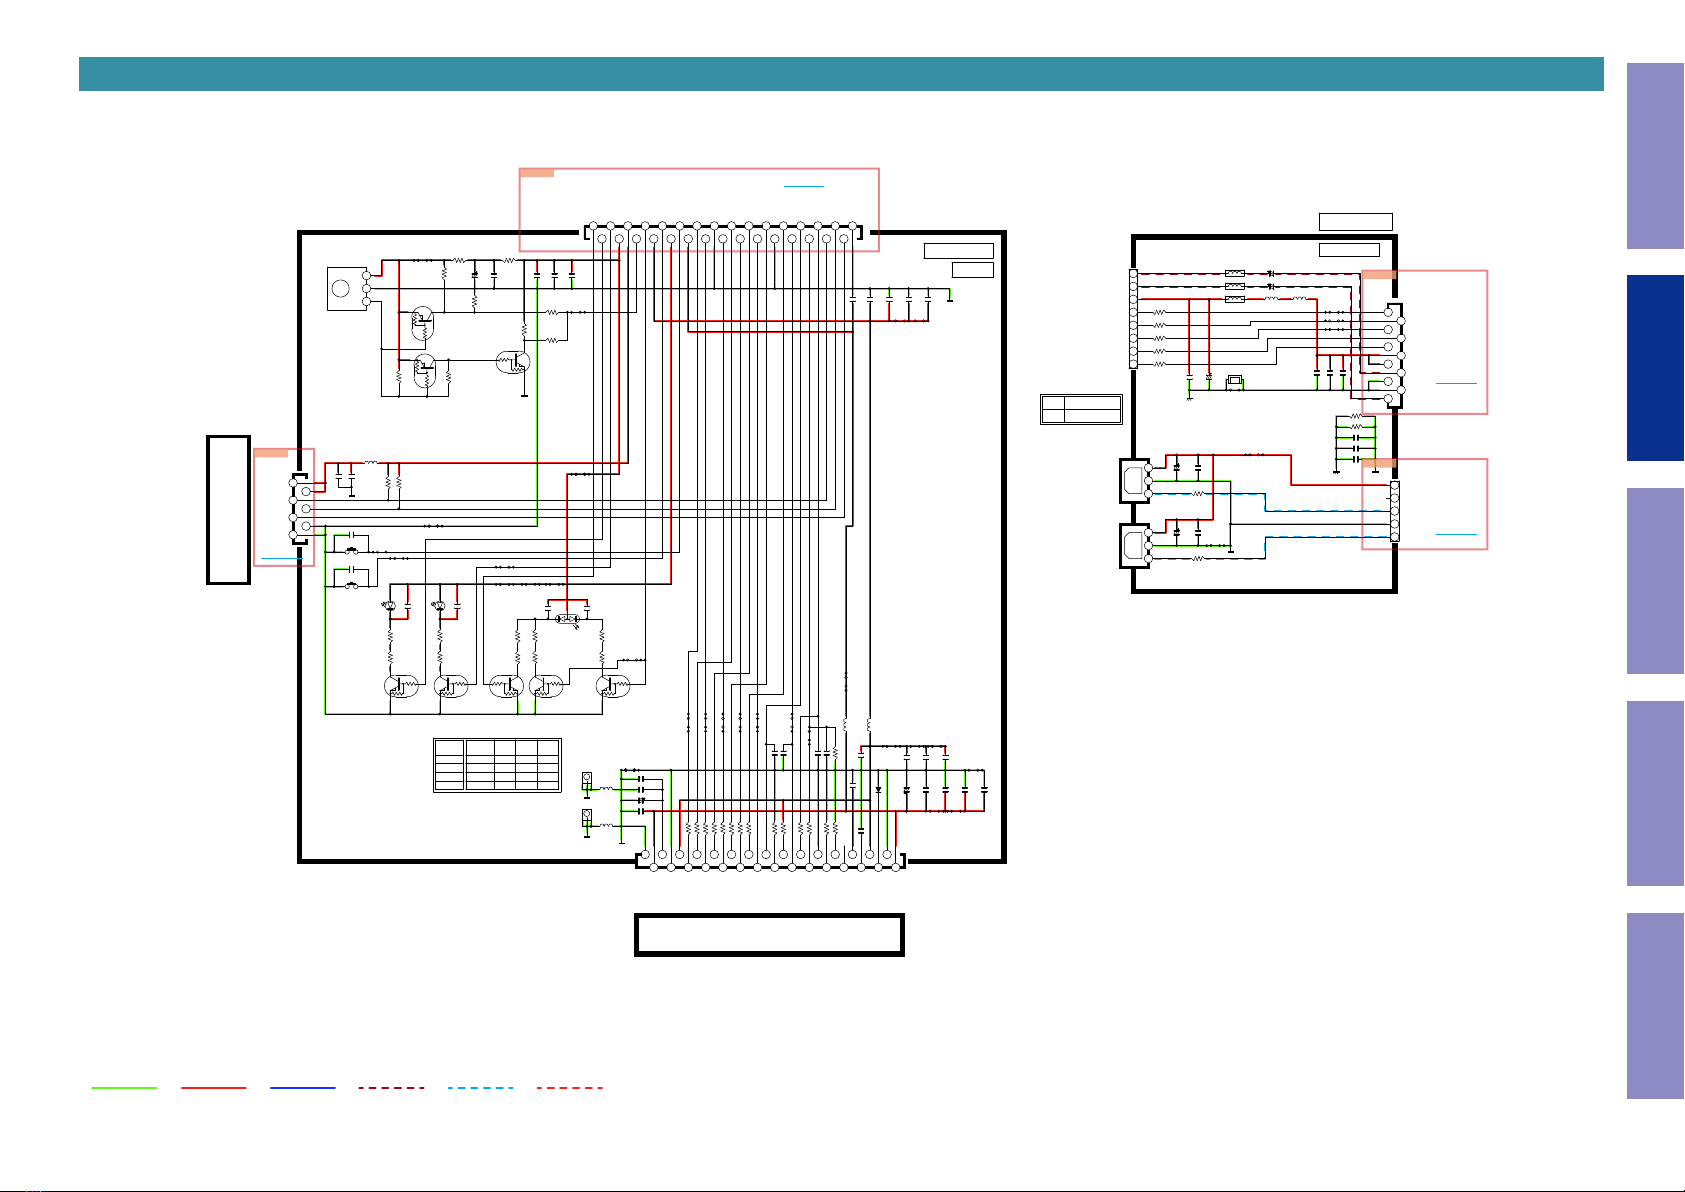Select lone transistor right of stacked transistor pair
1685x1192 pixels.
coord(512,362)
